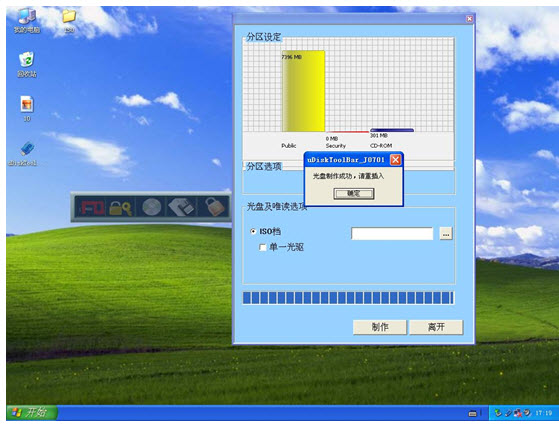This screenshot has height=424, width=559.
Task: Click the bronze padlock icon in toolbar
Action: [215, 207]
